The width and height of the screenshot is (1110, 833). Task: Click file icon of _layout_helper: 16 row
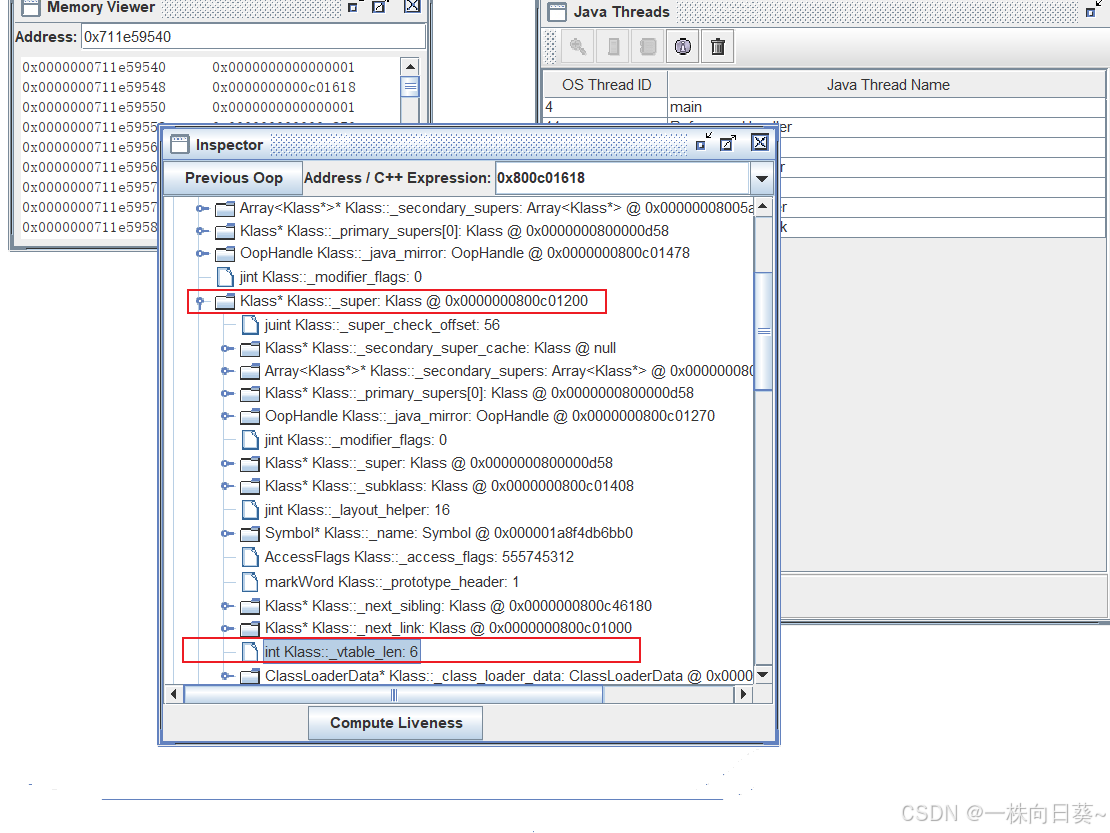pyautogui.click(x=250, y=510)
